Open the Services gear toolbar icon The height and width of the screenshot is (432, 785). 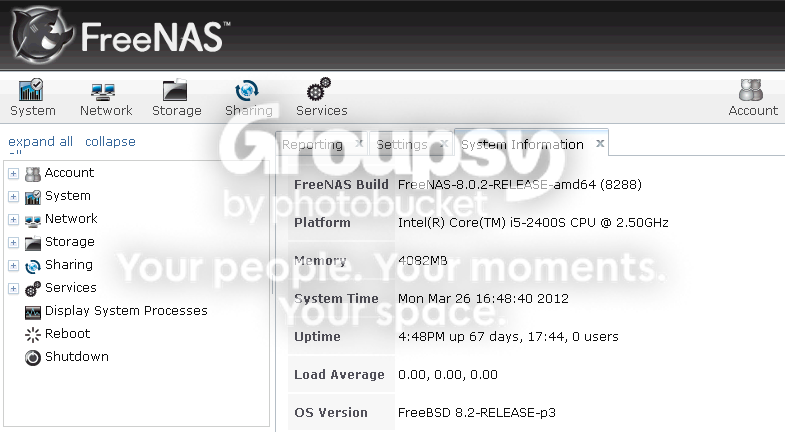[x=319, y=90]
